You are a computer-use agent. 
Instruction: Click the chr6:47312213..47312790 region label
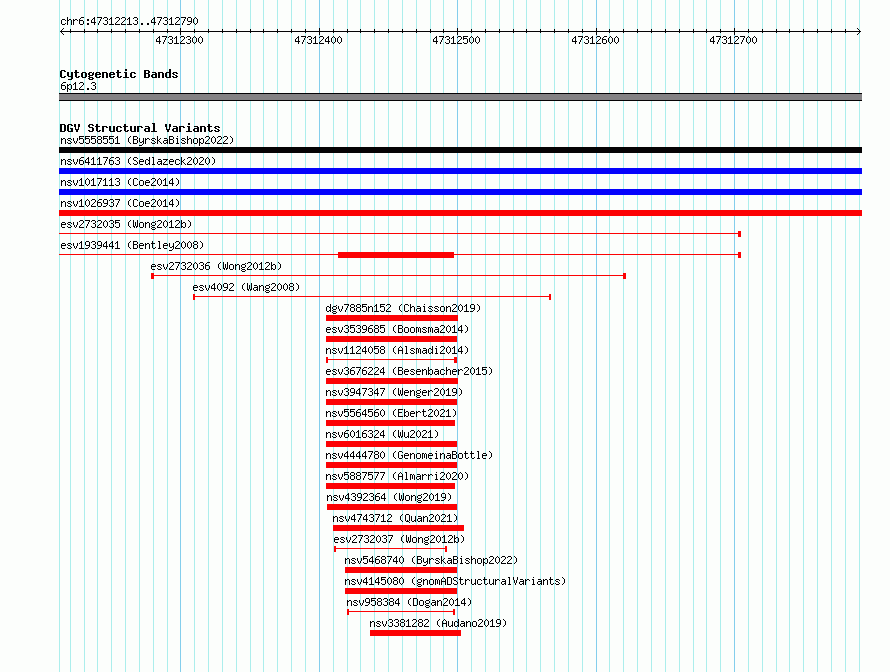pos(129,22)
